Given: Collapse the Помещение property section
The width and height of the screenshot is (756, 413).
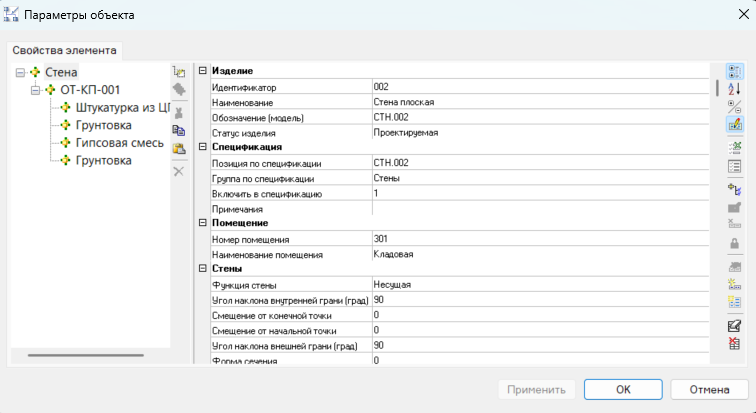Looking at the screenshot, I should [203, 223].
